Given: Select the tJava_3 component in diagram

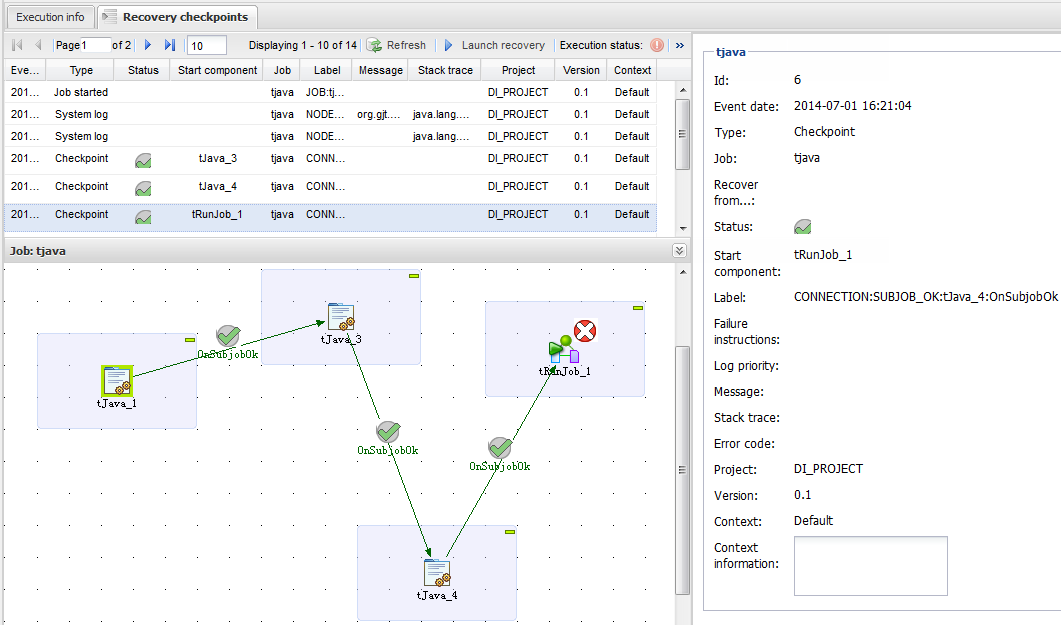Looking at the screenshot, I should tap(341, 317).
